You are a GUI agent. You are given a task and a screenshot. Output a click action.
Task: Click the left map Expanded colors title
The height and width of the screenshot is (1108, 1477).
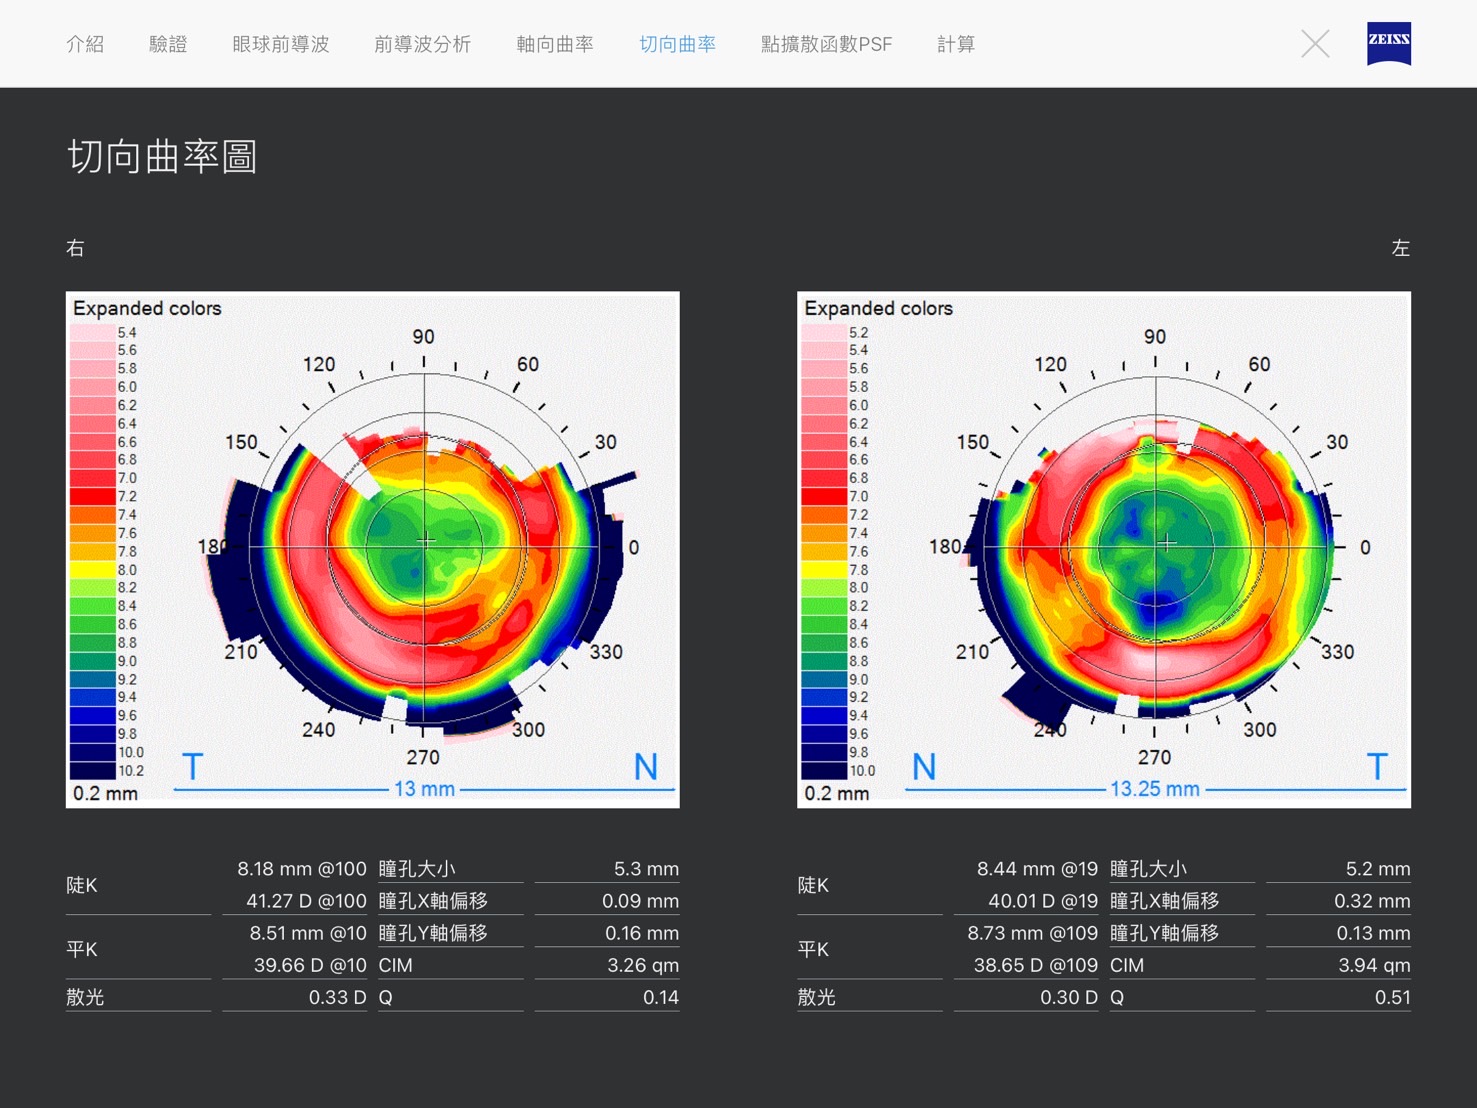click(878, 308)
